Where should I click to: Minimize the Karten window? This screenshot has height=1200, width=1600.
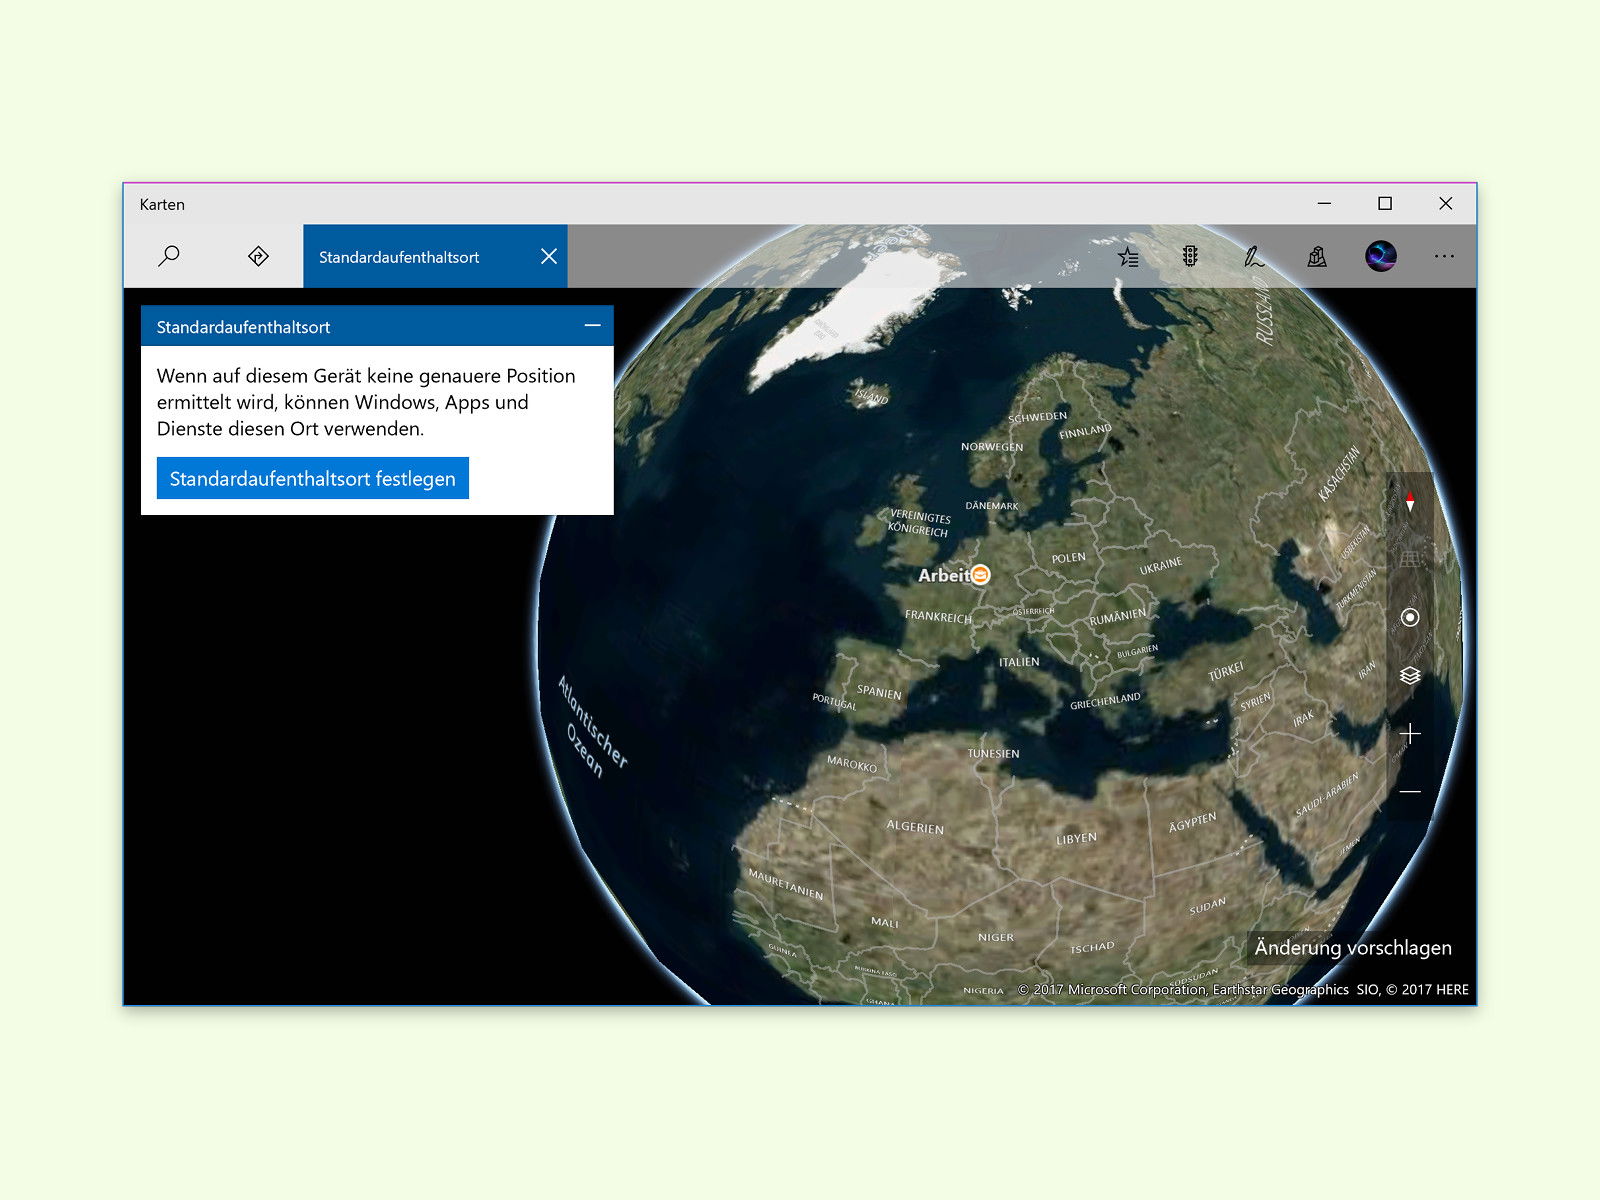coord(1324,203)
